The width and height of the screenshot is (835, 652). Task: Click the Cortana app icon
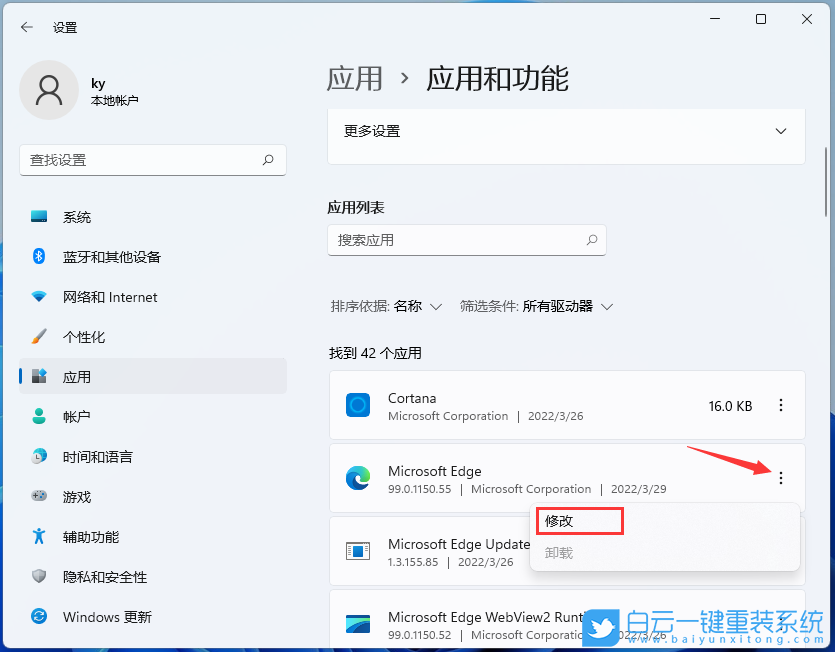coord(358,405)
